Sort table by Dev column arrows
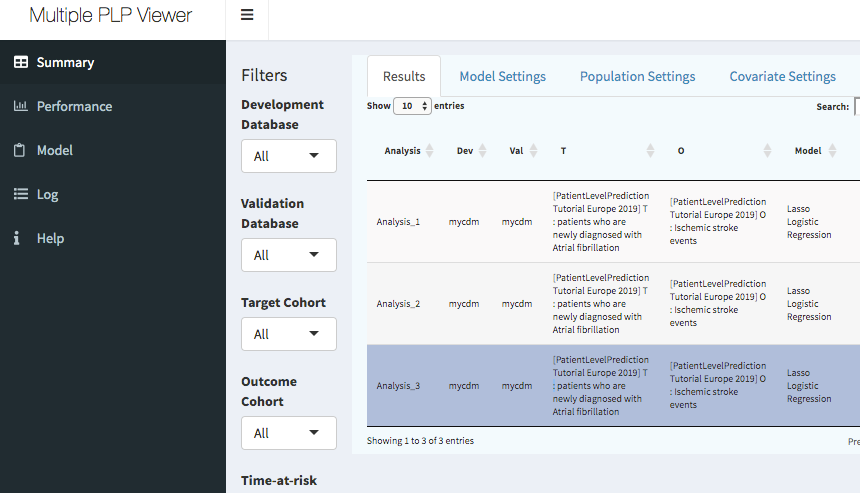 485,151
